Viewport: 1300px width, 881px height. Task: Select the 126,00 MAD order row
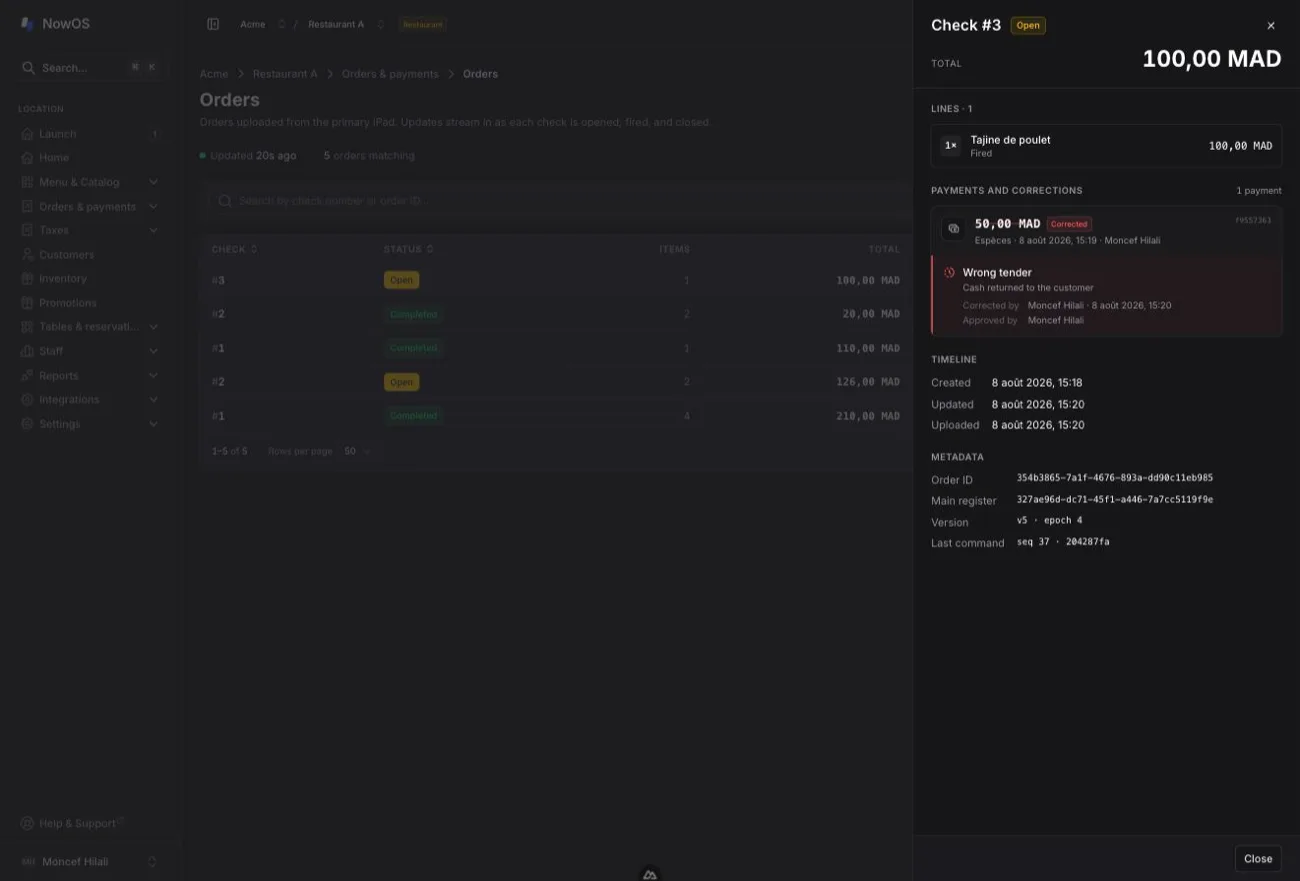(556, 382)
